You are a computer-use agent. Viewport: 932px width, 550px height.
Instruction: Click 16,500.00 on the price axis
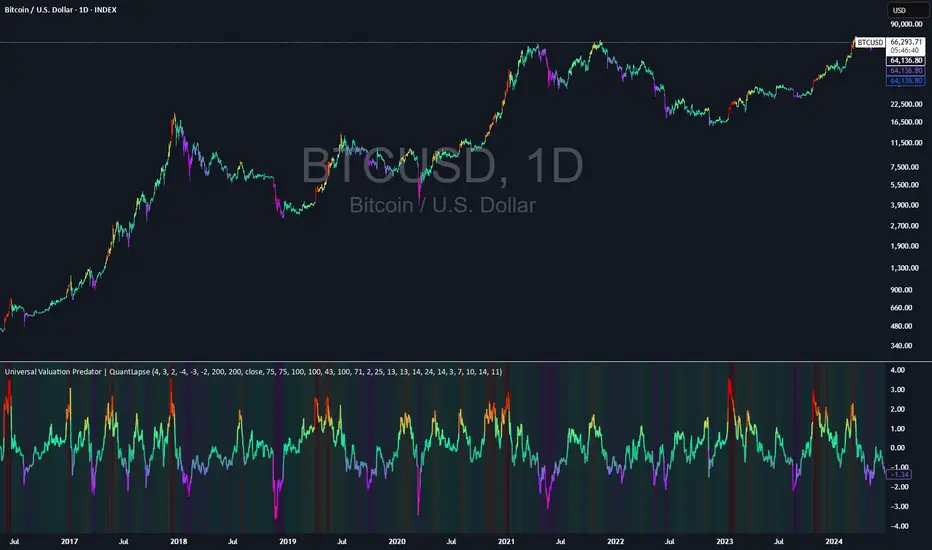(906, 122)
